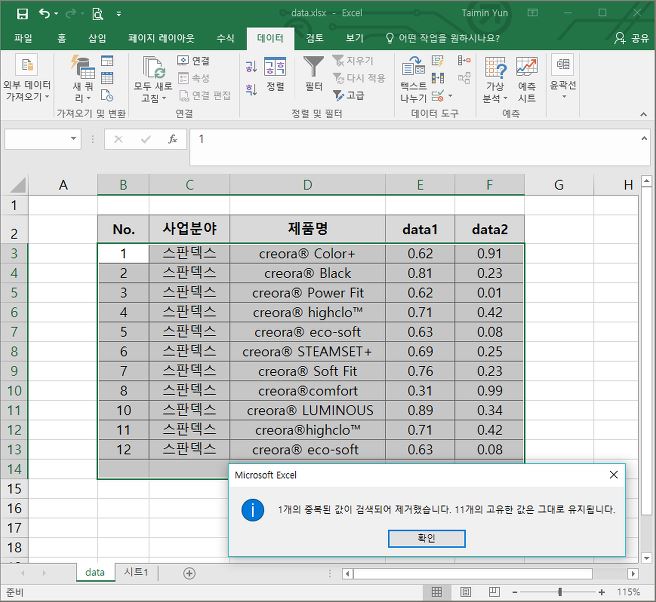
Task: Select column G header
Action: [x=559, y=185]
